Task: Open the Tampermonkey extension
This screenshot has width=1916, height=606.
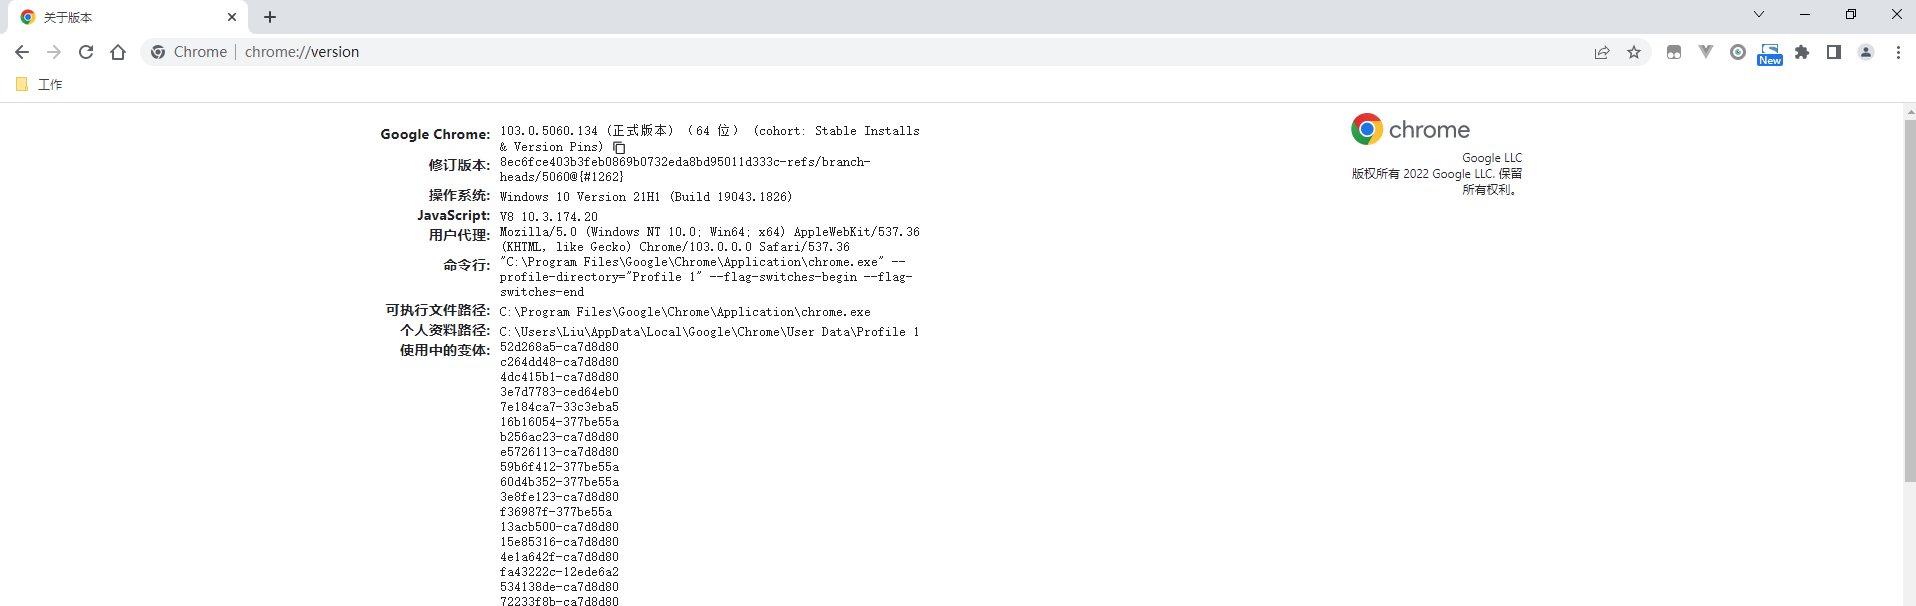Action: [1674, 52]
